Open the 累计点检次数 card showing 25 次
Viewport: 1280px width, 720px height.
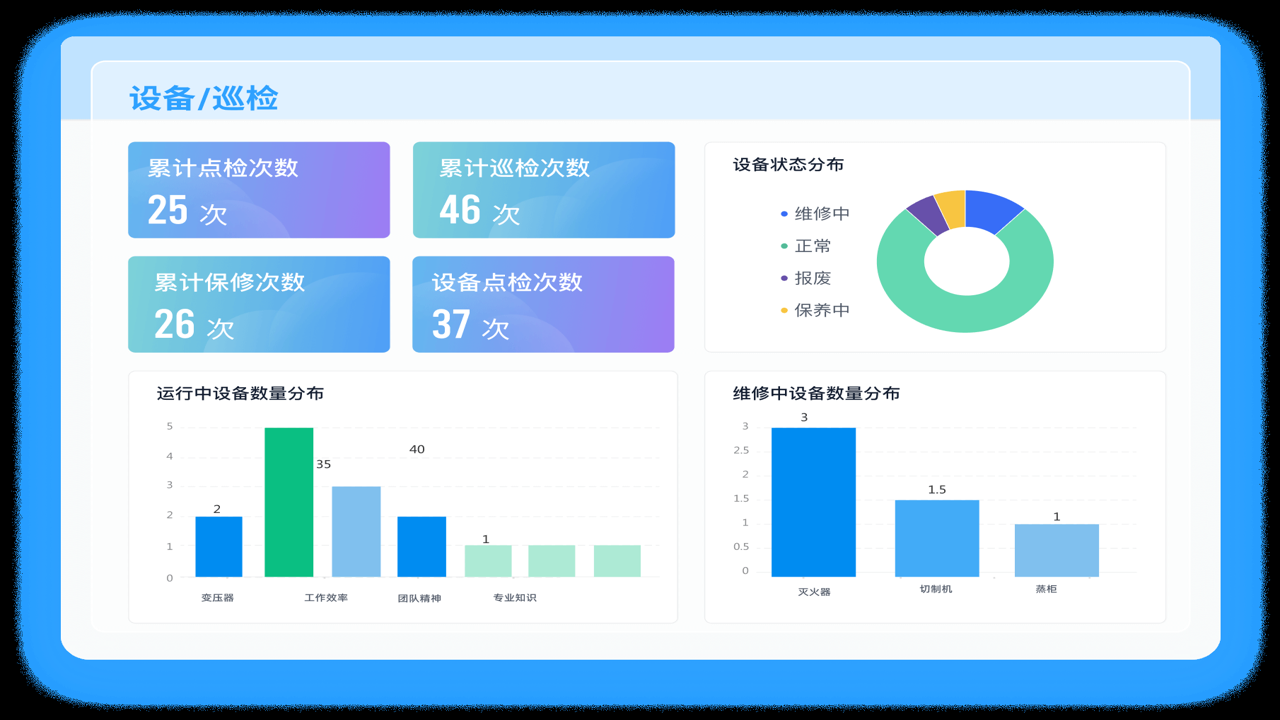tap(259, 190)
